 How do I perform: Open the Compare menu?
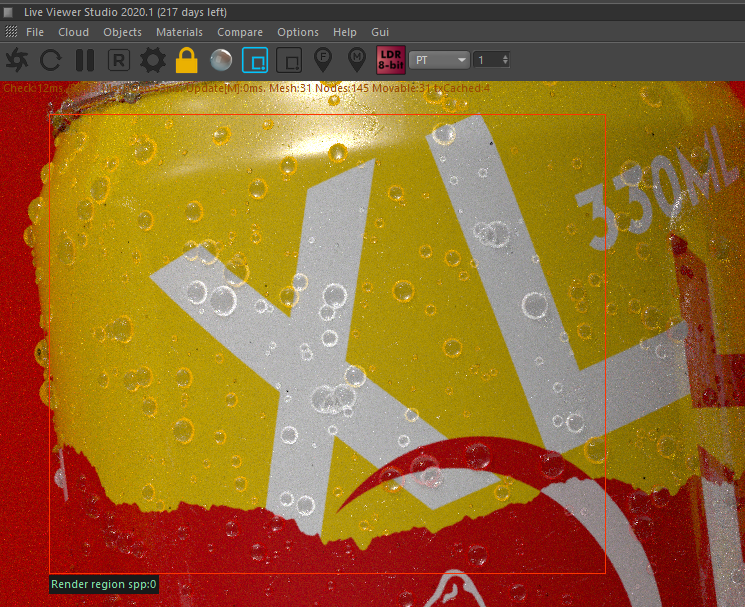click(240, 32)
